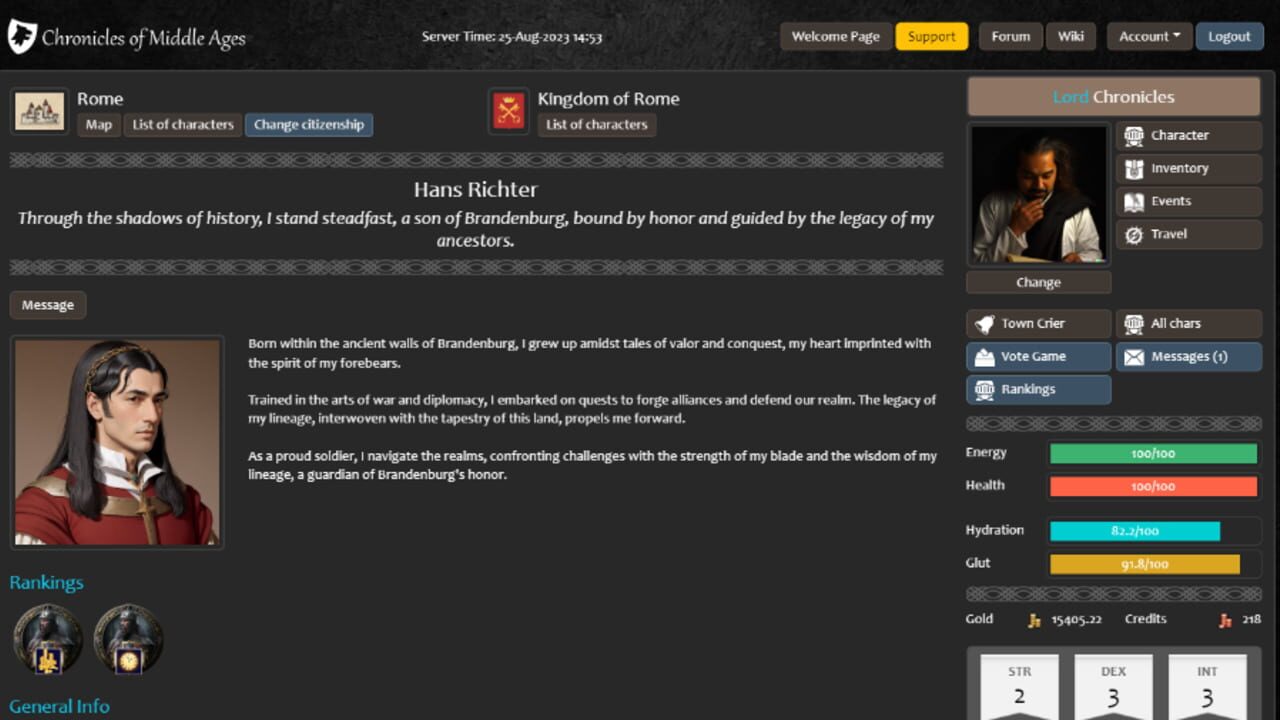Click the General Info heading
Viewport: 1280px width, 720px height.
[x=59, y=706]
